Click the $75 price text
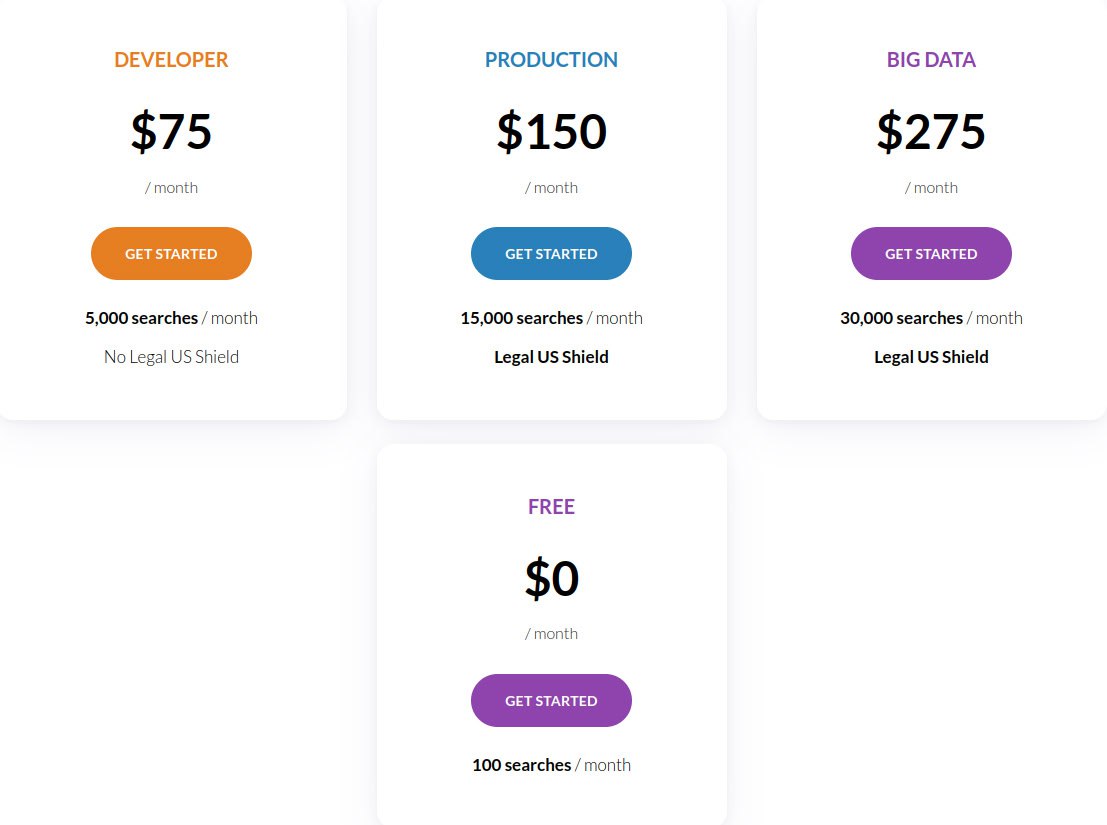 pos(171,132)
